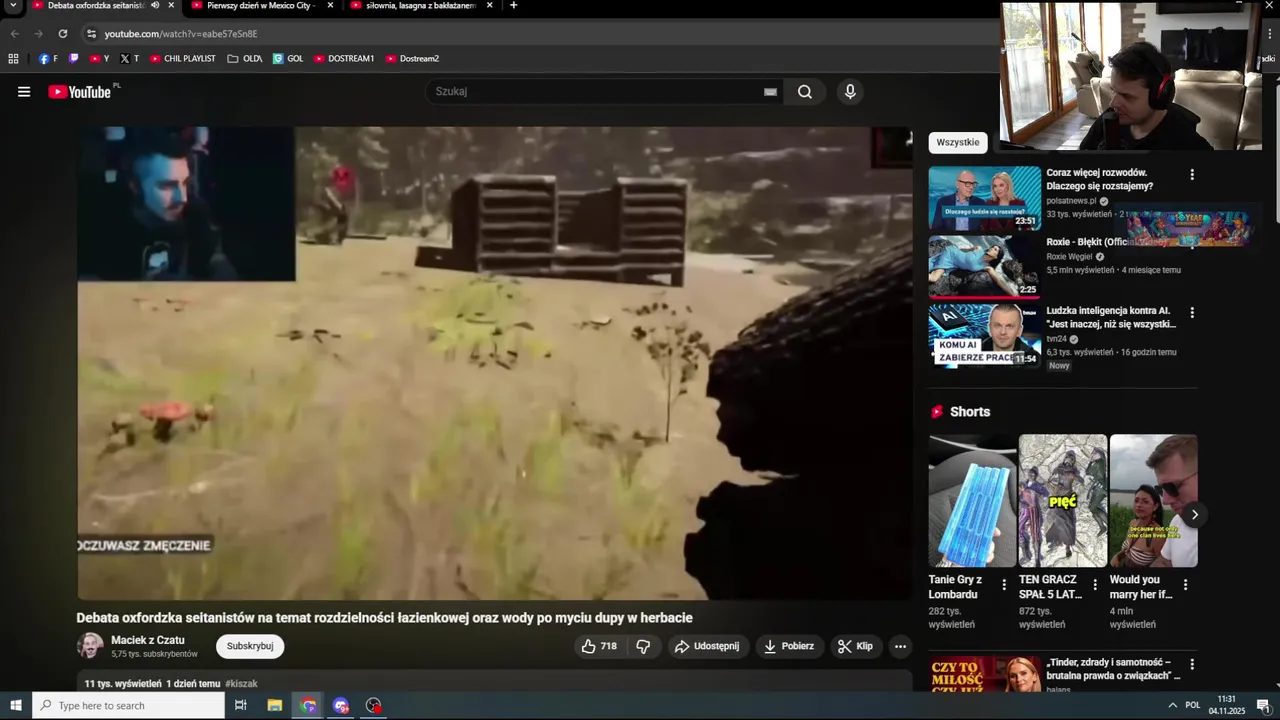This screenshot has width=1280, height=720.
Task: Open options for the 'TEN GRACZ SPAŁ' short
Action: click(1095, 585)
